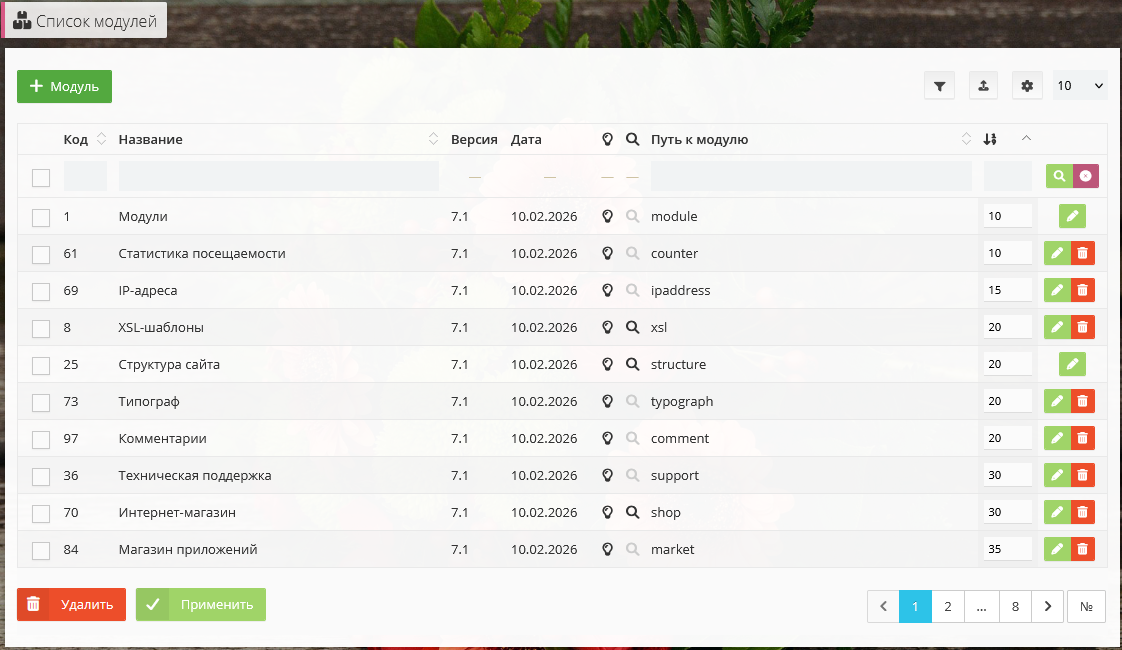The image size is (1122, 650).
Task: Delete the Техническая поддержка module
Action: (x=1083, y=475)
